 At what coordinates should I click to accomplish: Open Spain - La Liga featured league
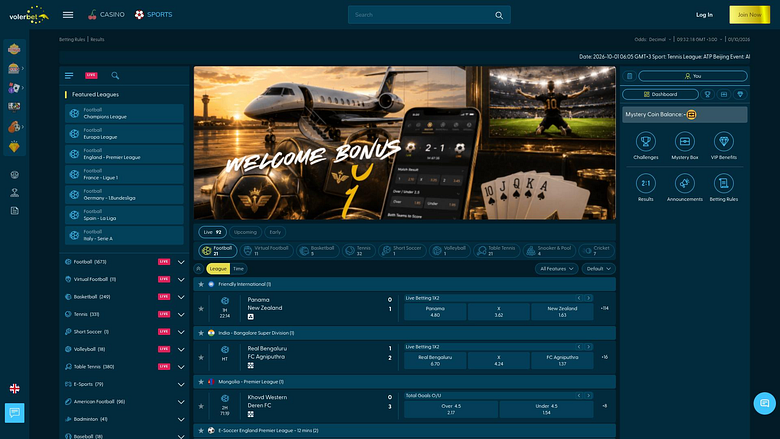point(124,215)
